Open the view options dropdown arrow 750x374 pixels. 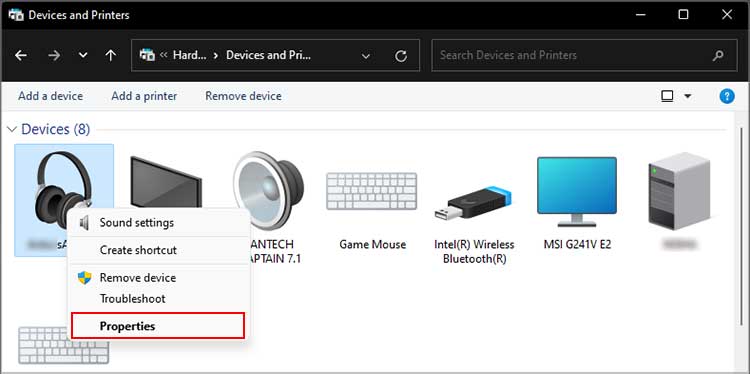[688, 96]
